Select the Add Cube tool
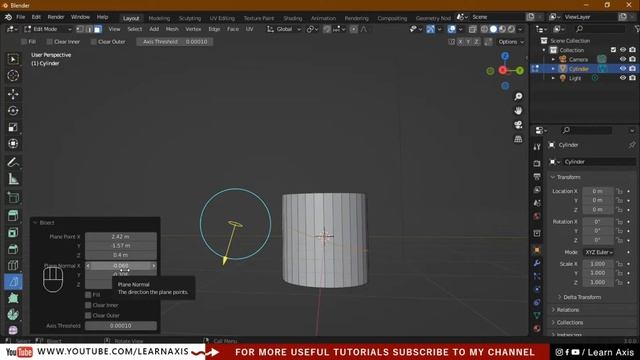This screenshot has width=640, height=360. pos(13,198)
